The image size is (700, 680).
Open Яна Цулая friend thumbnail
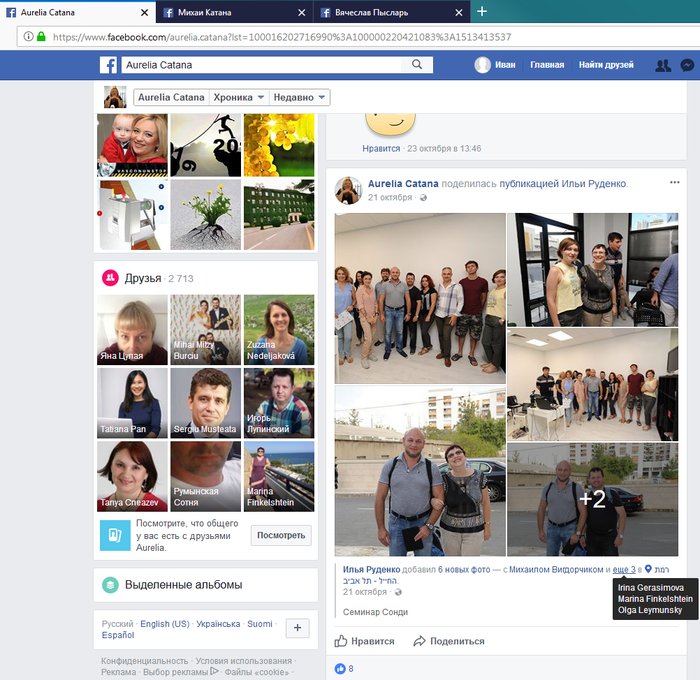point(133,330)
